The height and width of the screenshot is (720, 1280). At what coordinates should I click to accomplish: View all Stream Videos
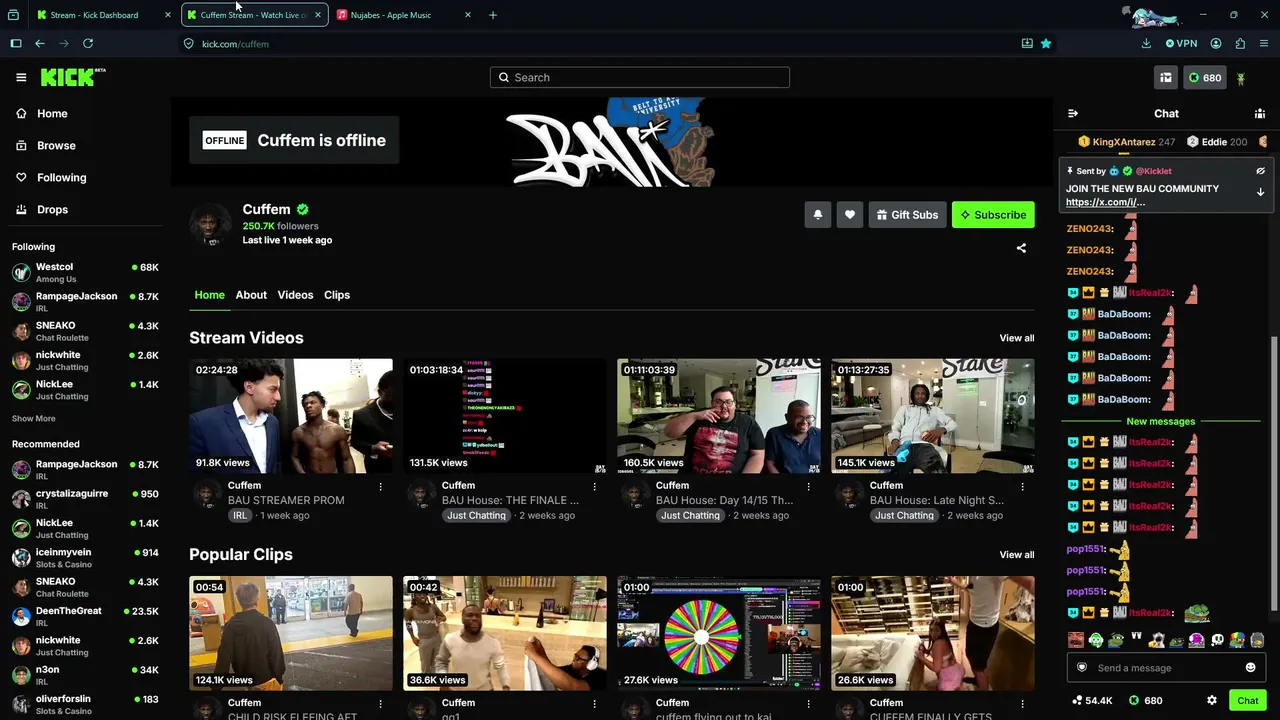coord(1017,338)
